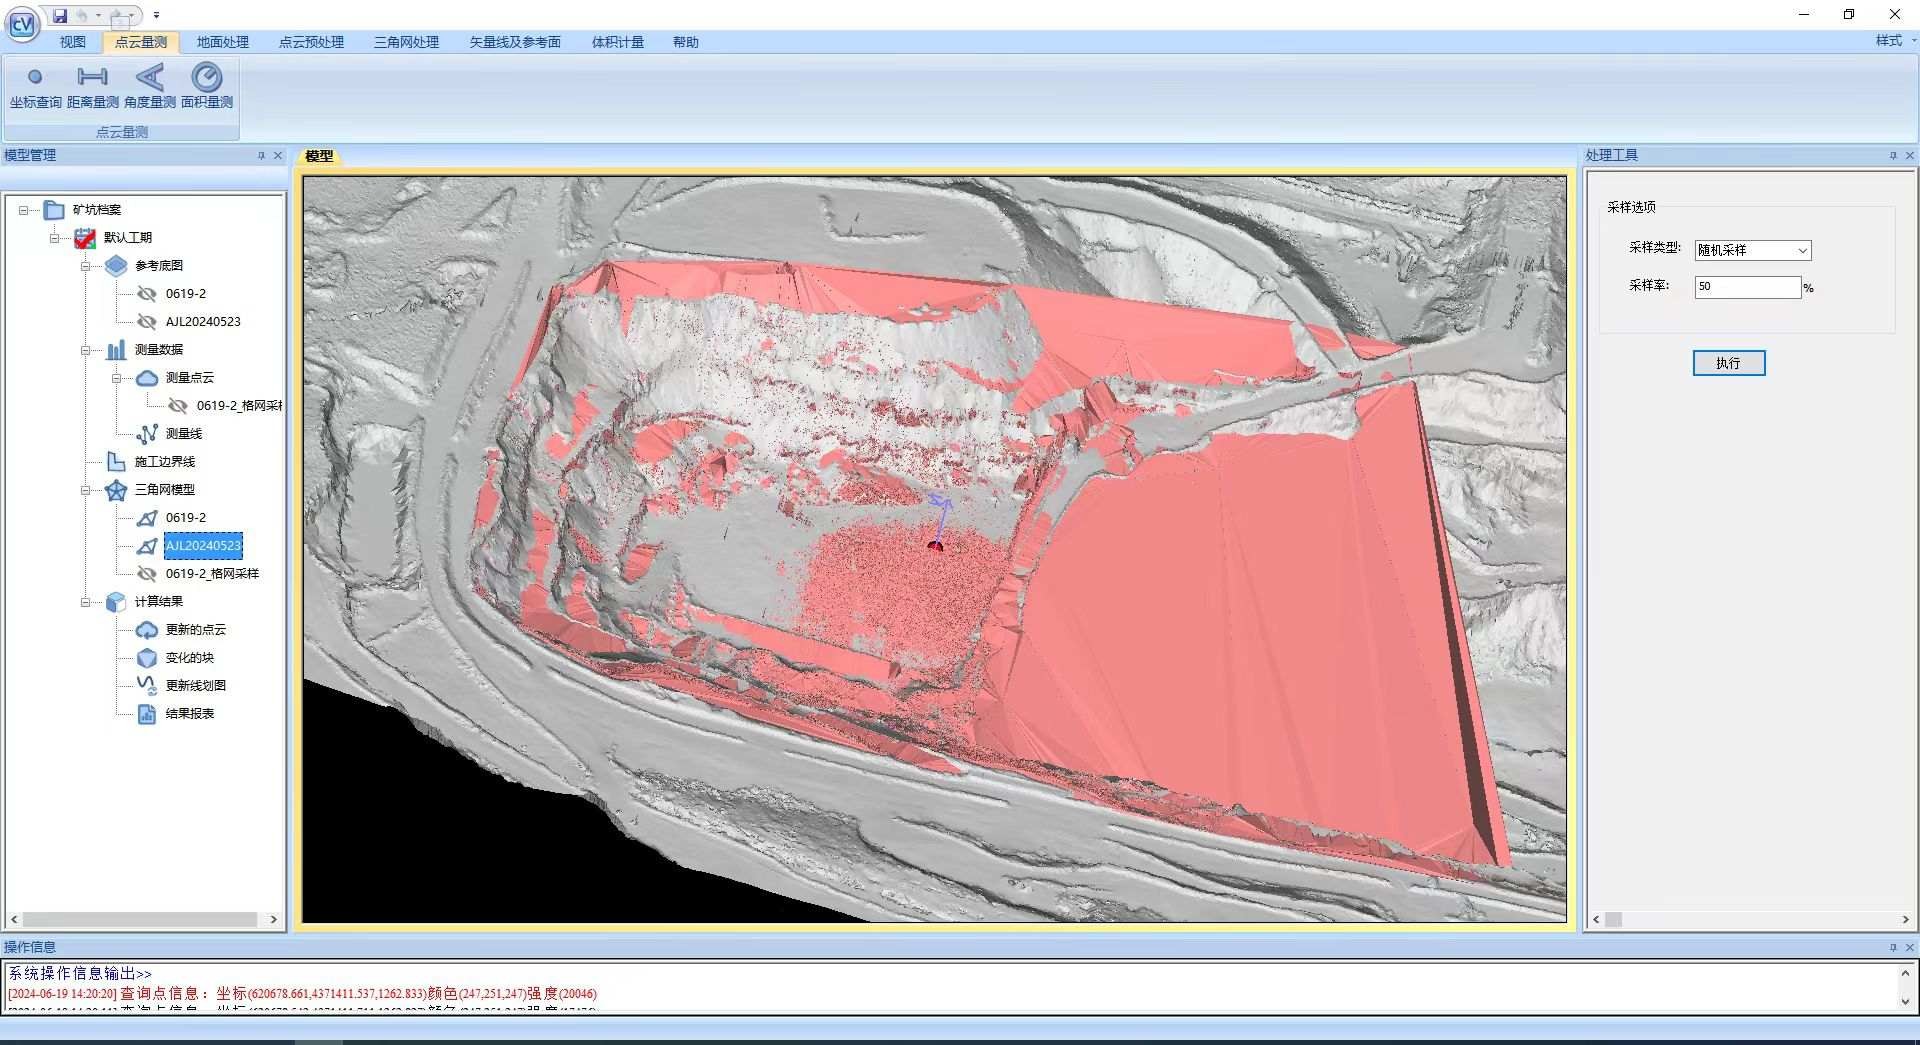Click the 采样率 input field

pos(1746,287)
